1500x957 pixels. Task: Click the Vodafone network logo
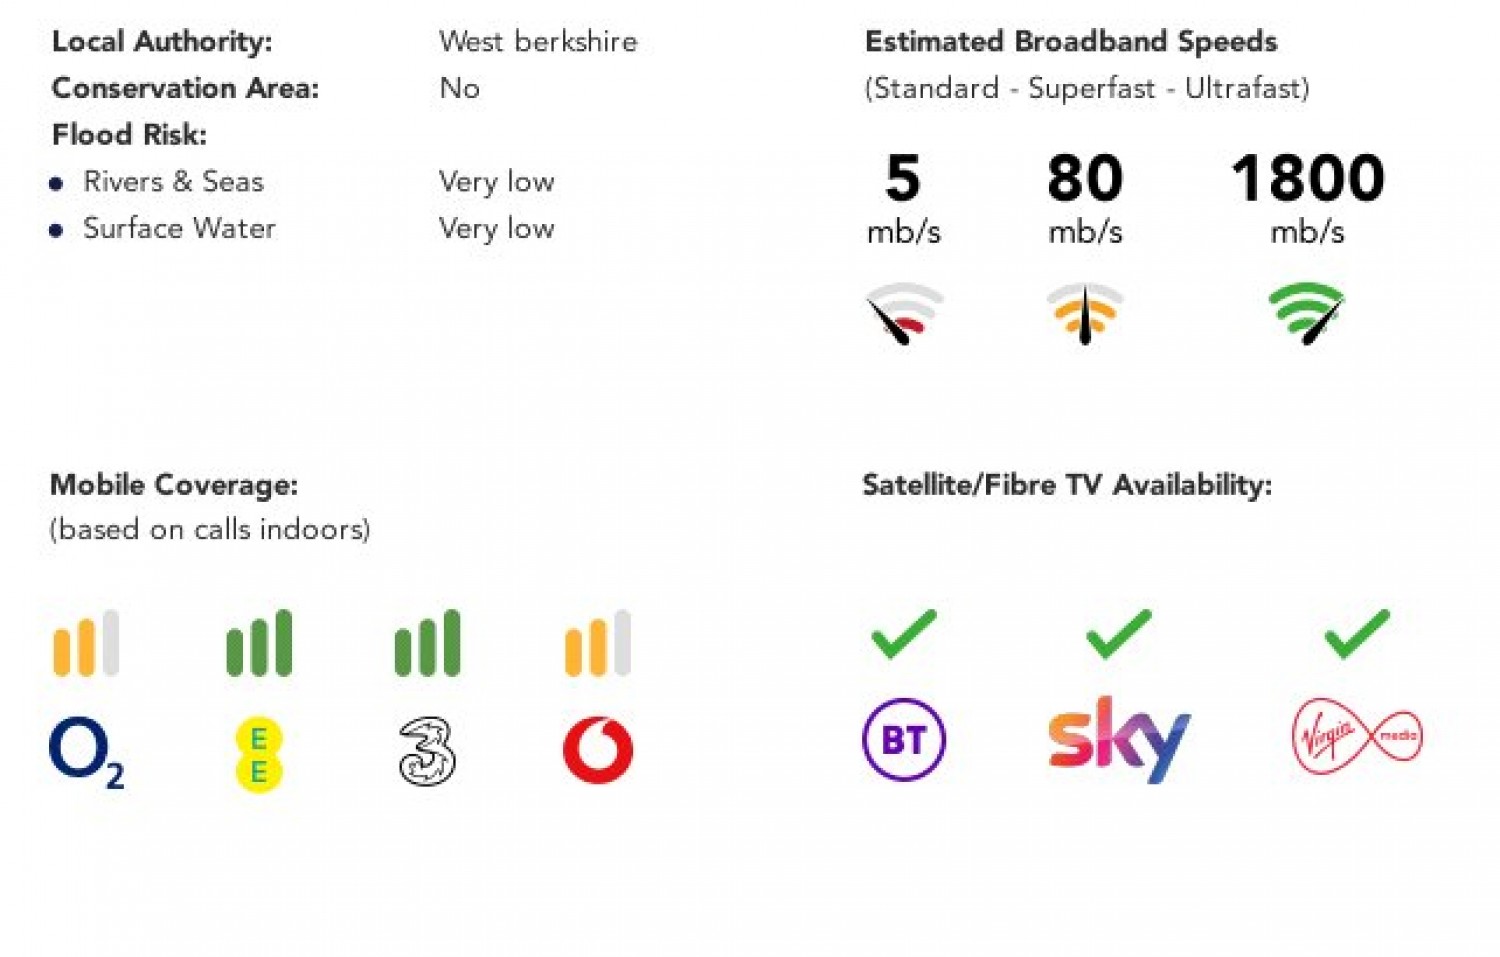[x=598, y=749]
